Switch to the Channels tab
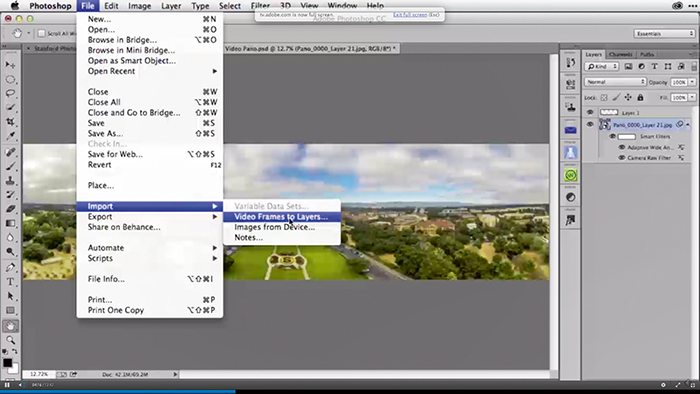The width and height of the screenshot is (700, 394). [621, 54]
